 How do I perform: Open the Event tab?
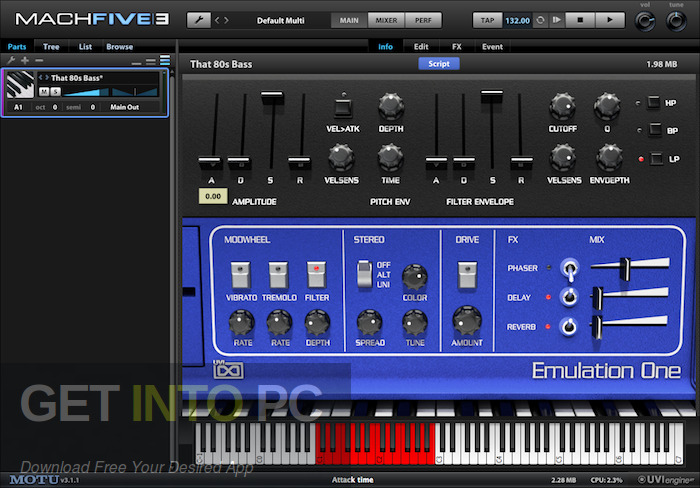point(492,46)
